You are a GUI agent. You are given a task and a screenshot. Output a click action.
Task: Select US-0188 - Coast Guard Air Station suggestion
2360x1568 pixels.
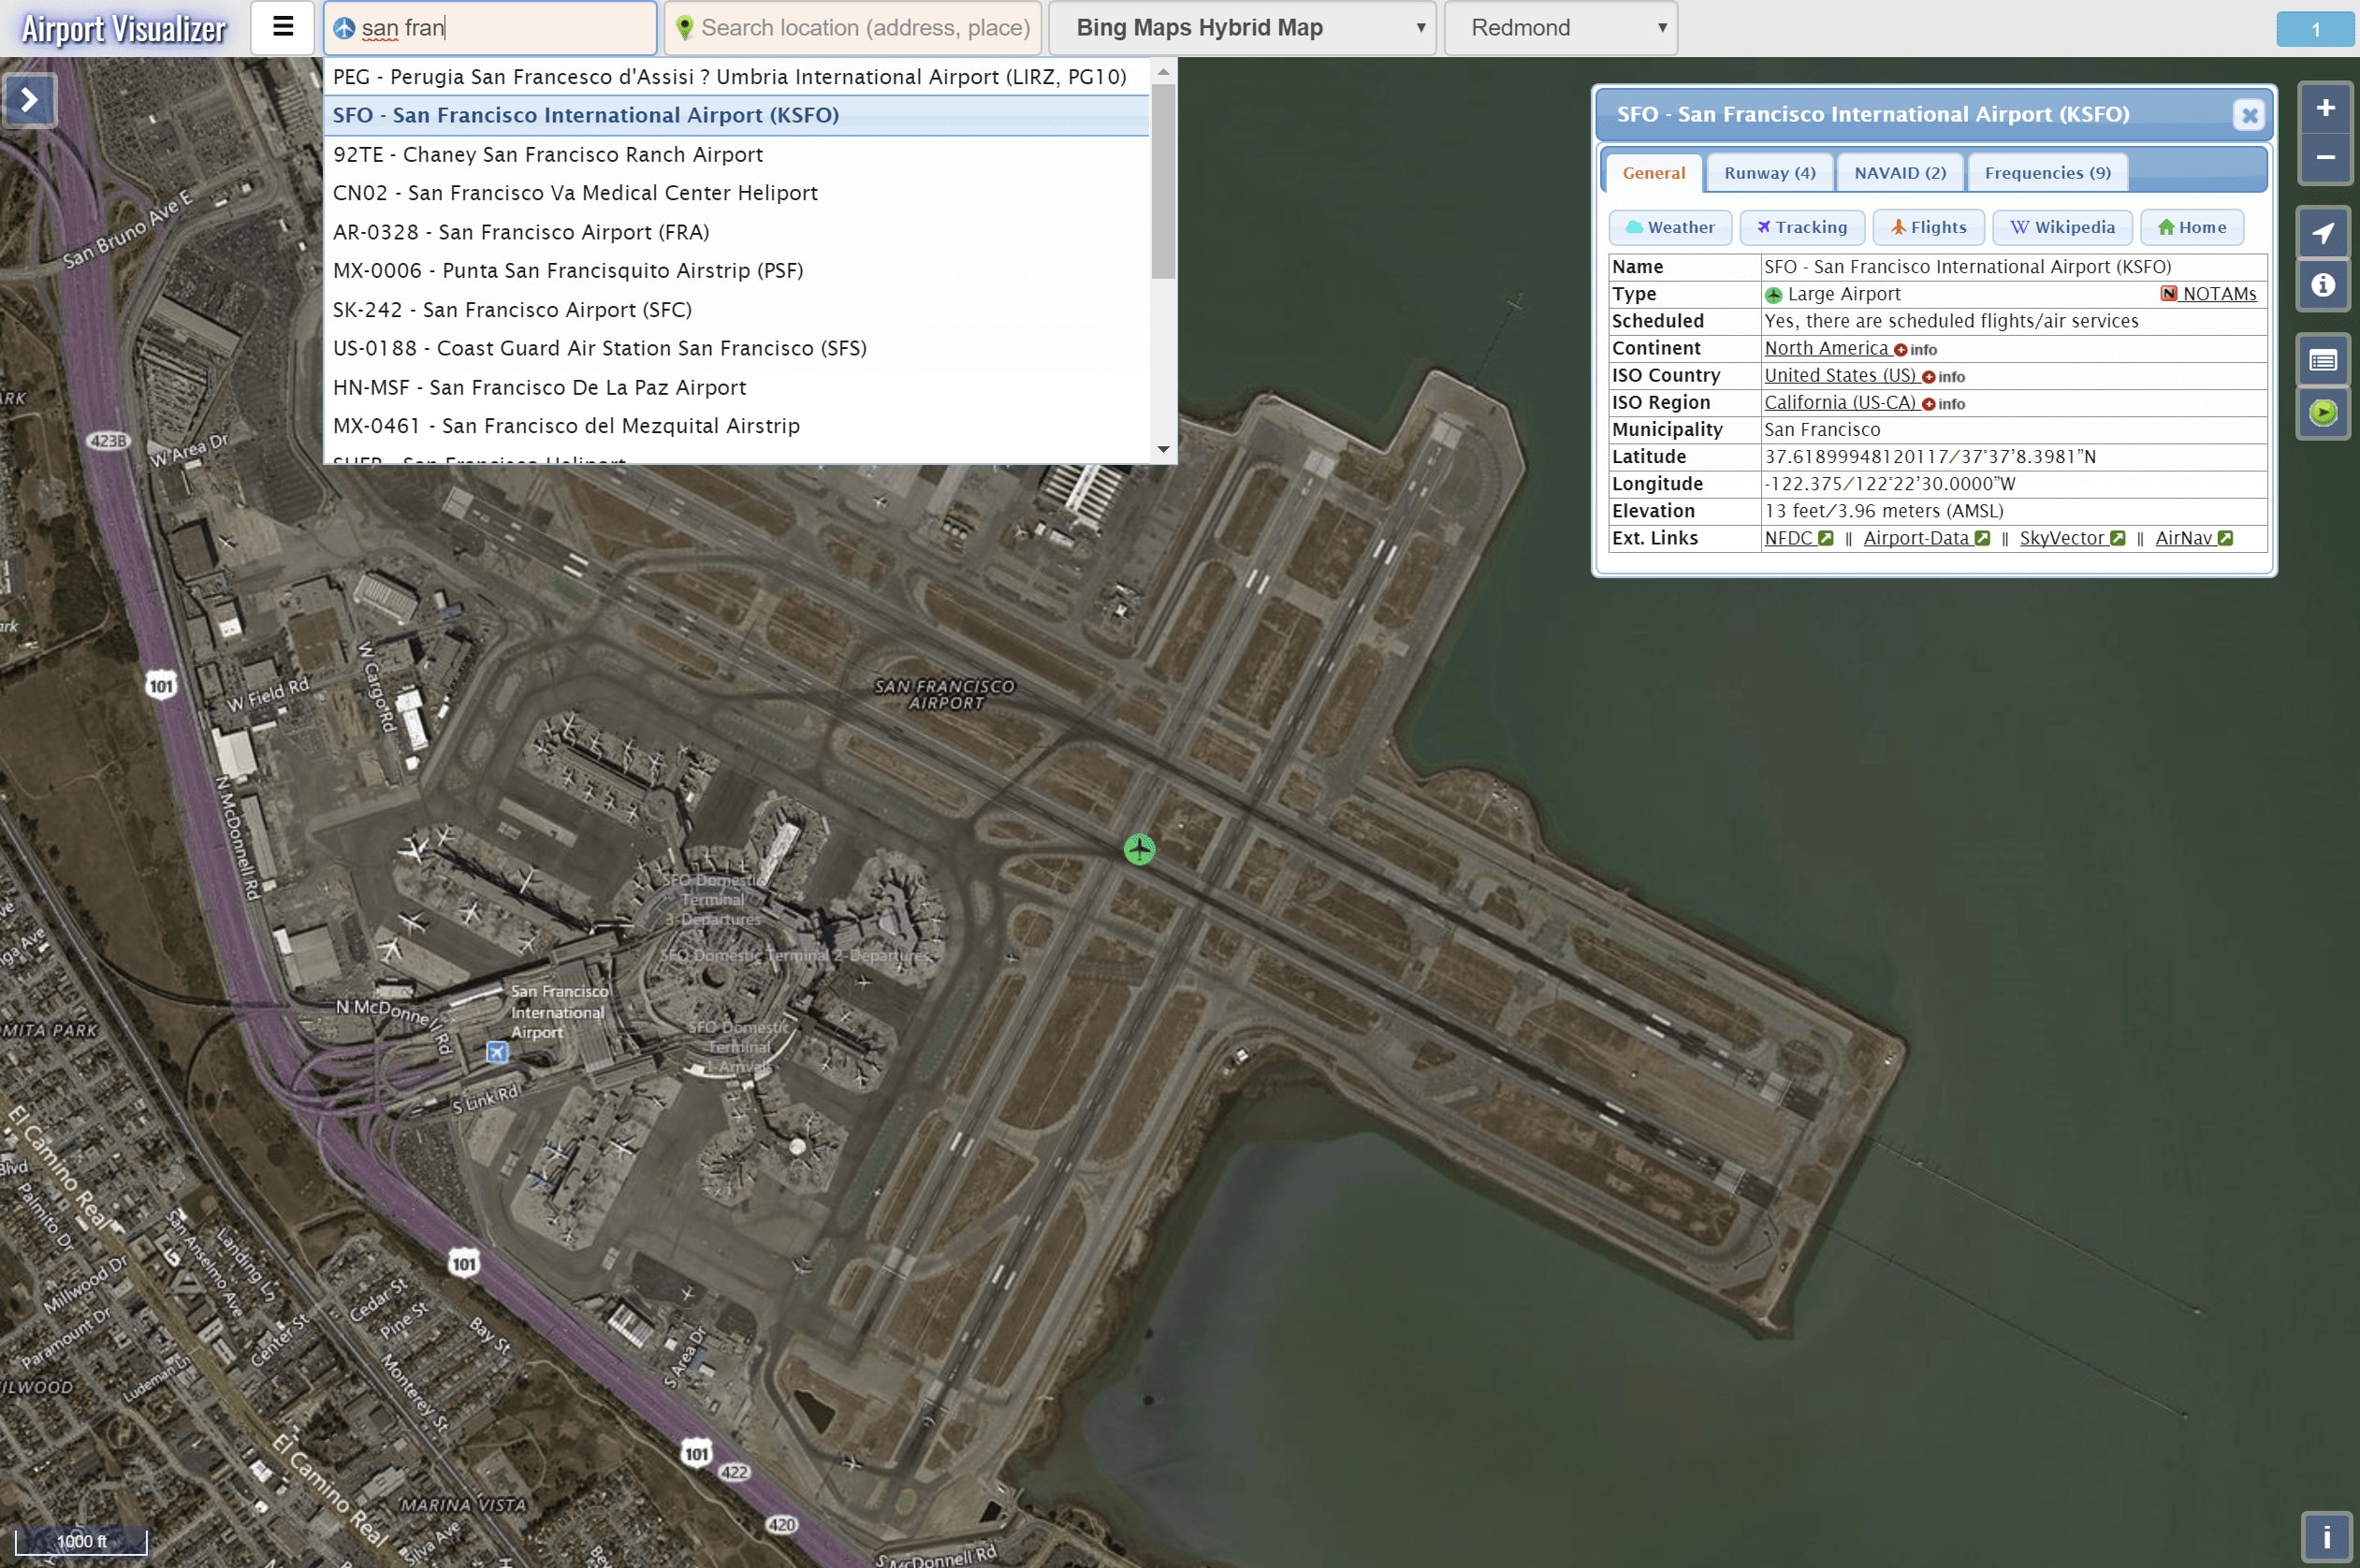(x=736, y=349)
